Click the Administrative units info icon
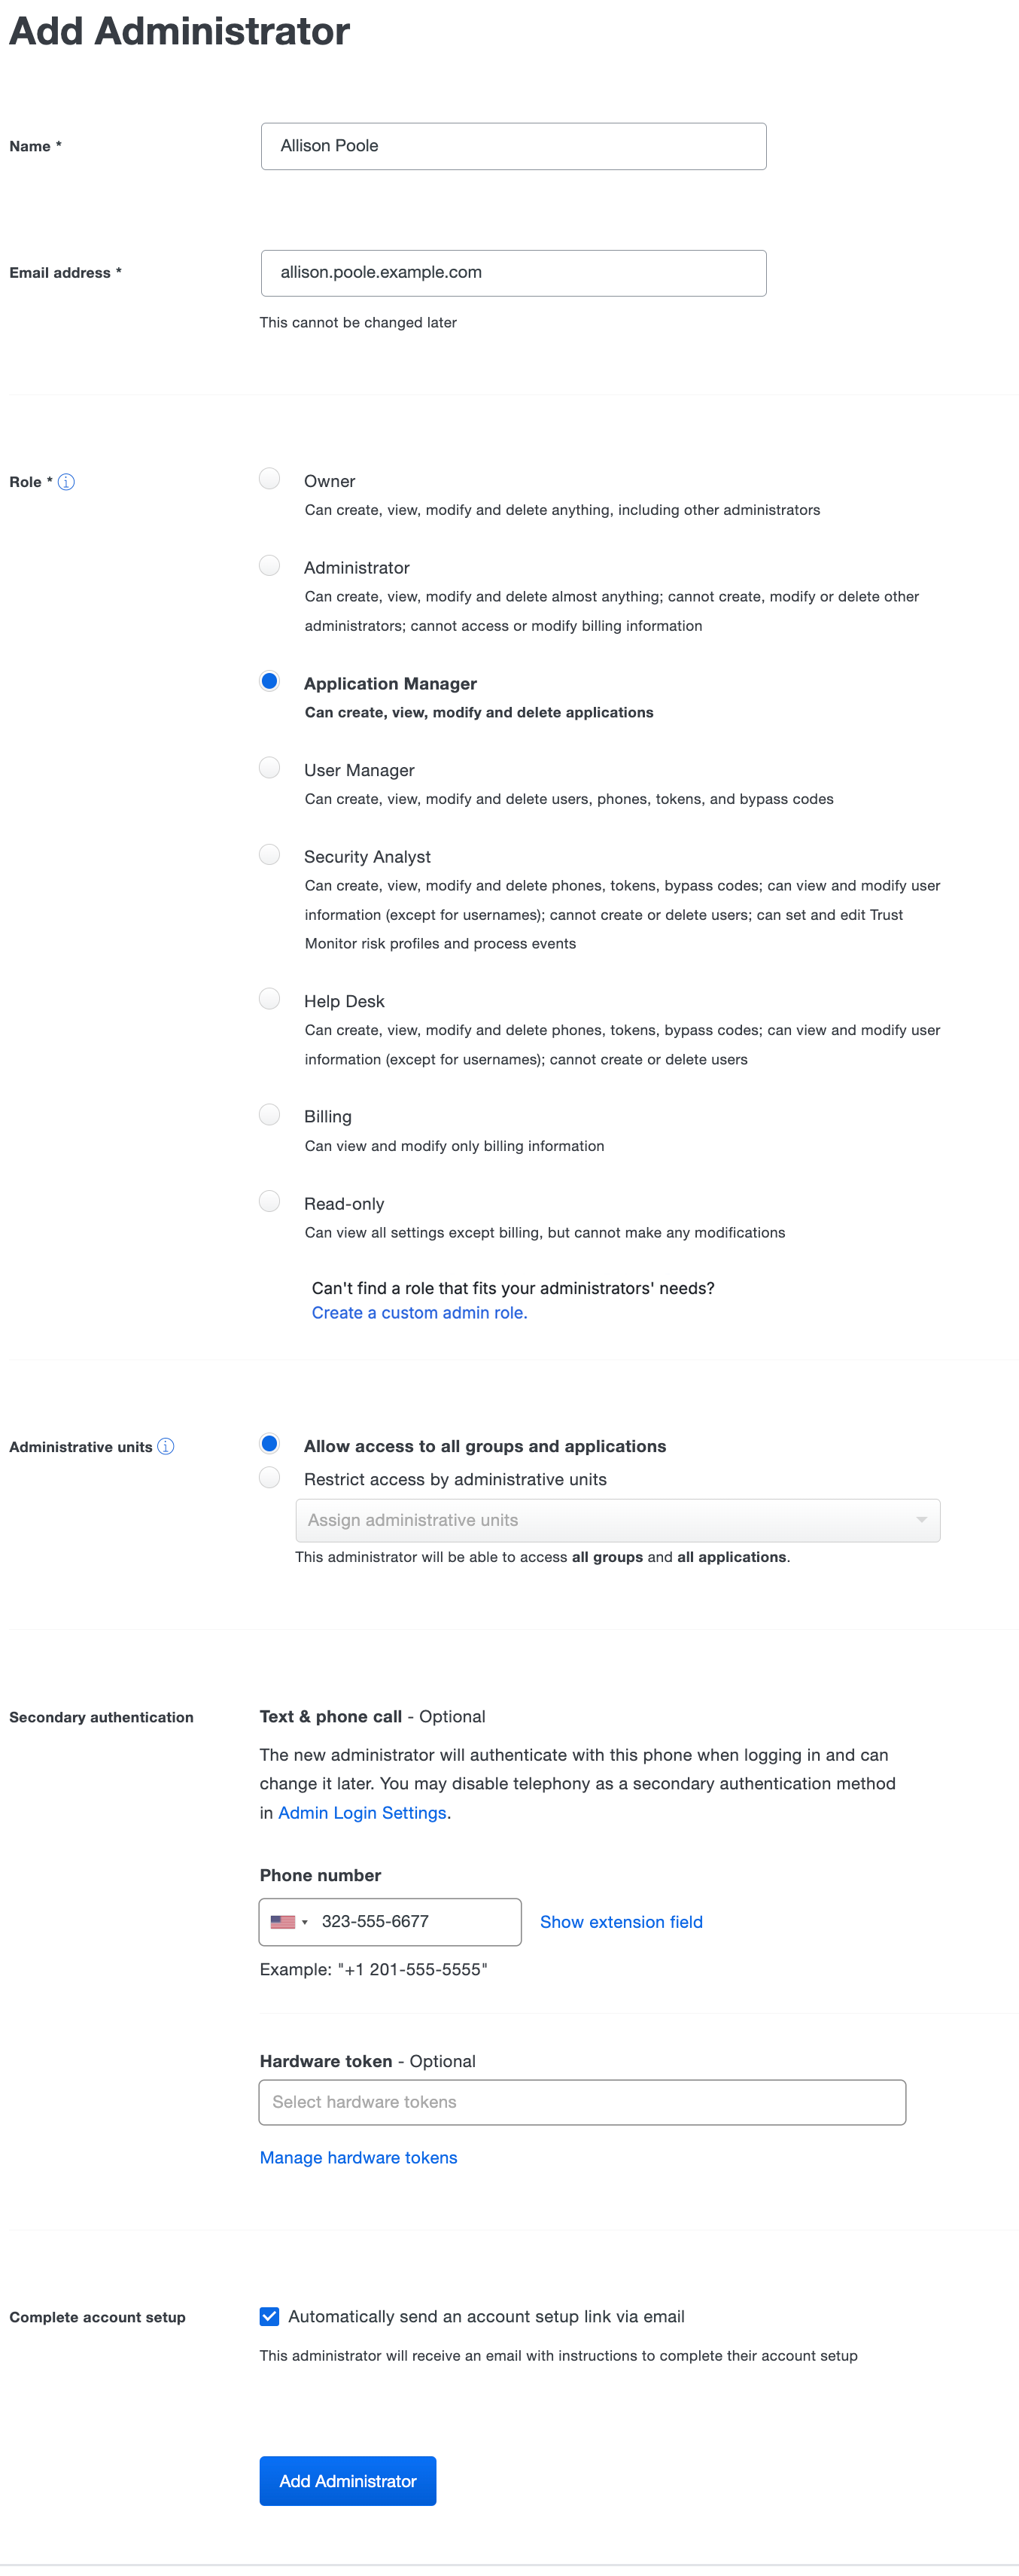Image resolution: width=1019 pixels, height=2576 pixels. (166, 1446)
